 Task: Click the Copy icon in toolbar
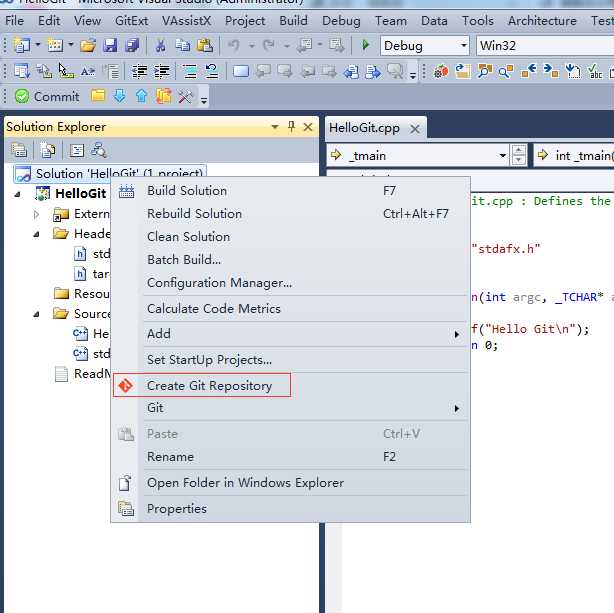click(x=182, y=46)
